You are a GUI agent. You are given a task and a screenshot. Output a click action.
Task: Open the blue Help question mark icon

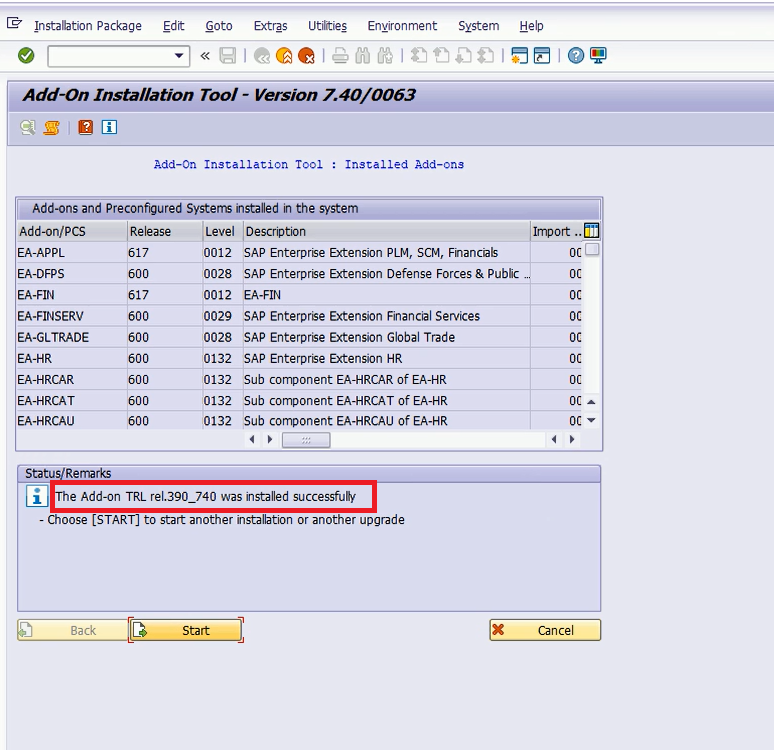click(576, 56)
